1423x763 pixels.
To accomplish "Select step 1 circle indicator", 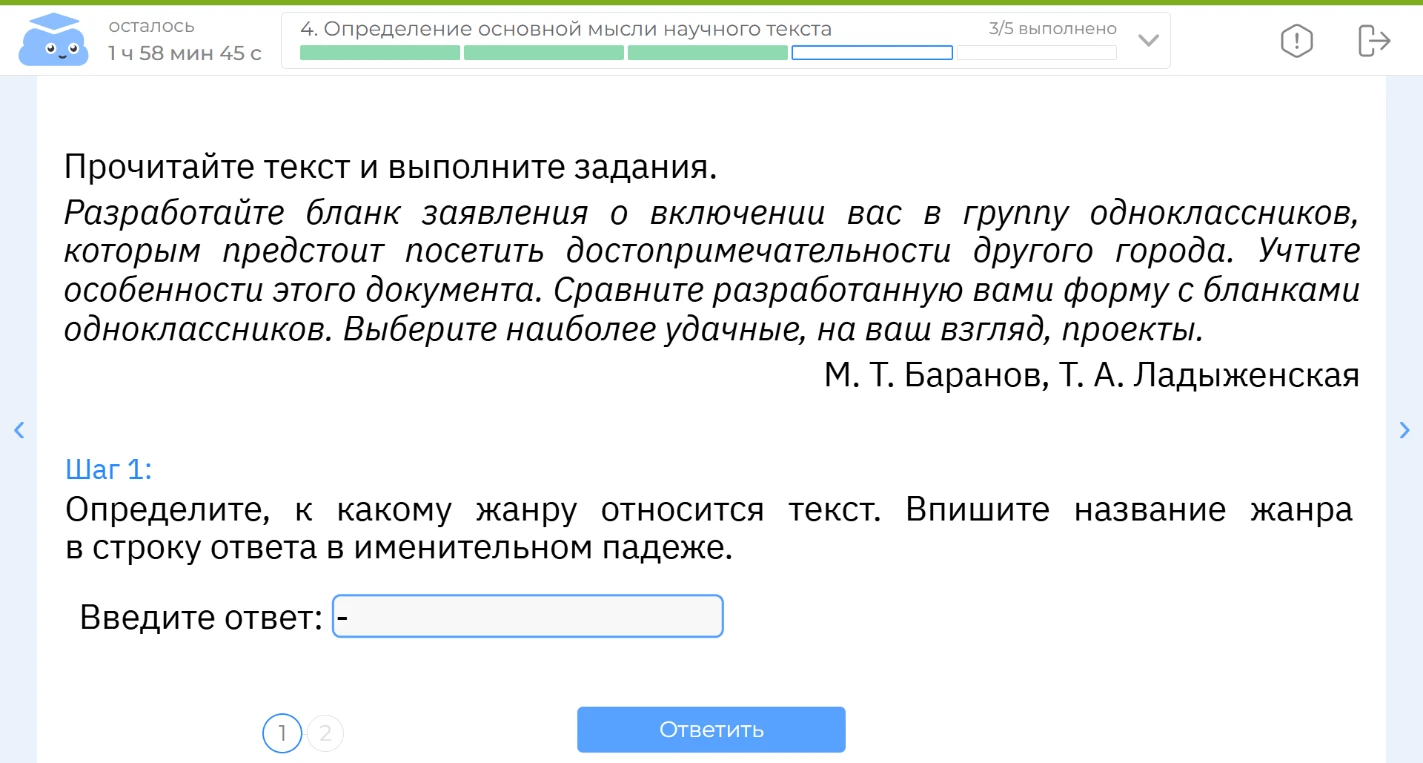I will click(282, 734).
